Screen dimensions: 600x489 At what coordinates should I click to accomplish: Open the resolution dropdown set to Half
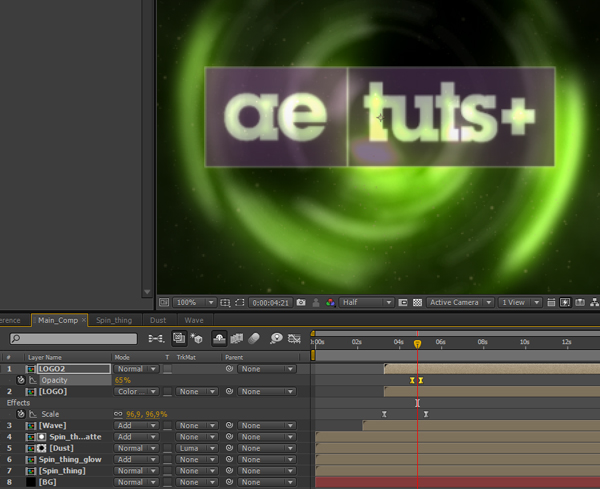coord(366,303)
